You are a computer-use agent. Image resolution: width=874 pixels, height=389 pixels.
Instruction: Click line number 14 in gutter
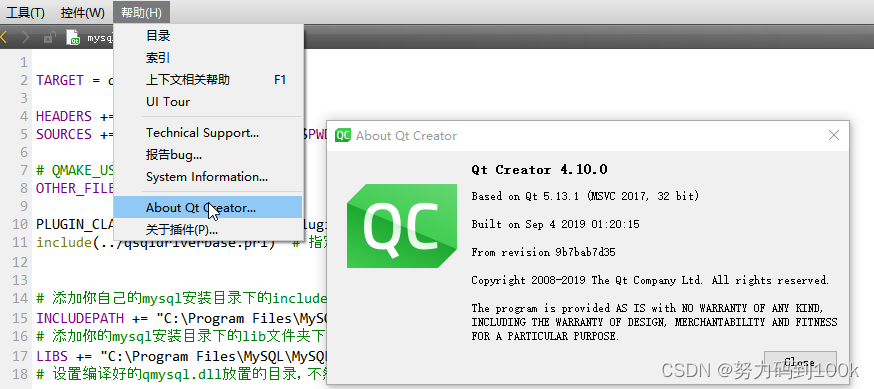20,298
